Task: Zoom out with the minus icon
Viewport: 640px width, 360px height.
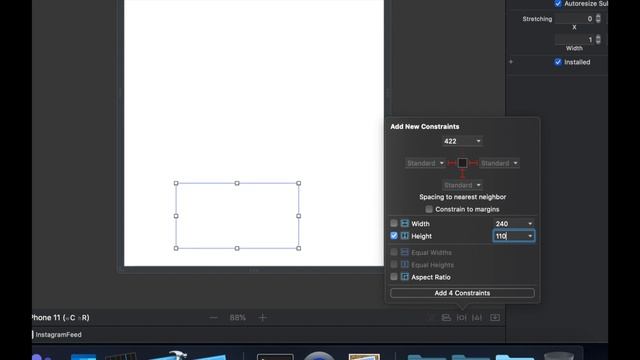Action: coord(213,318)
